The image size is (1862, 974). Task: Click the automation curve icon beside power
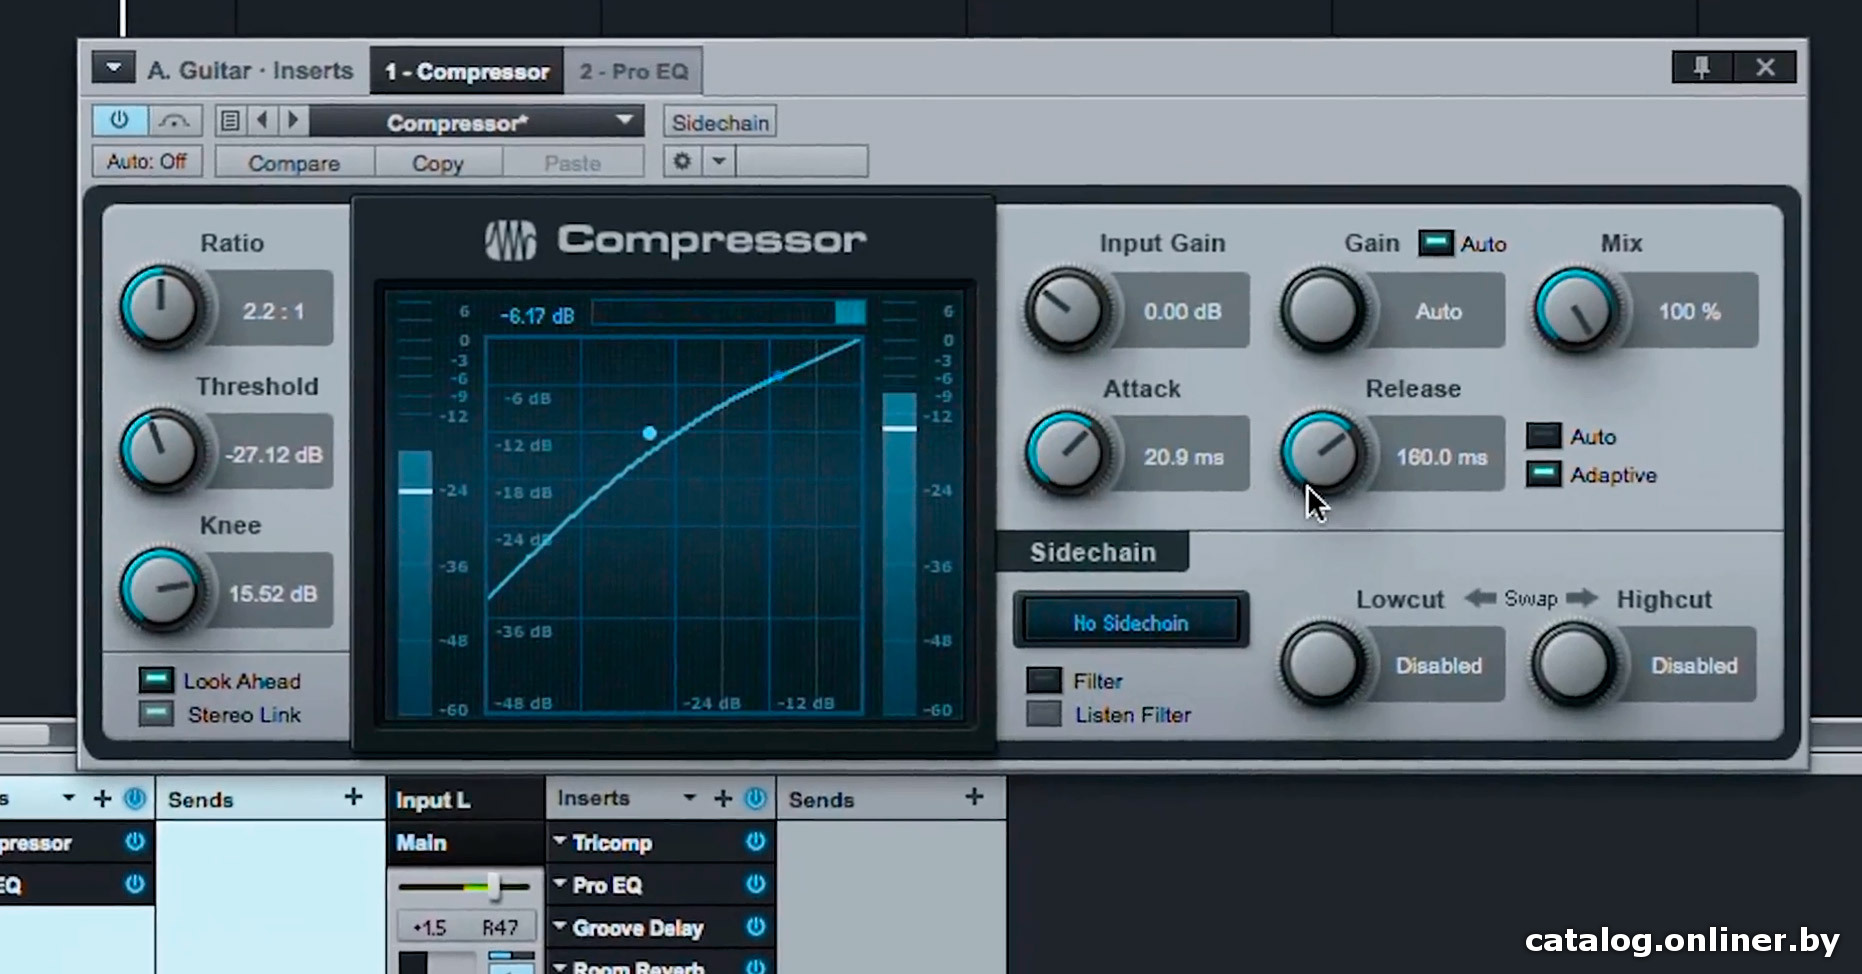(x=175, y=121)
